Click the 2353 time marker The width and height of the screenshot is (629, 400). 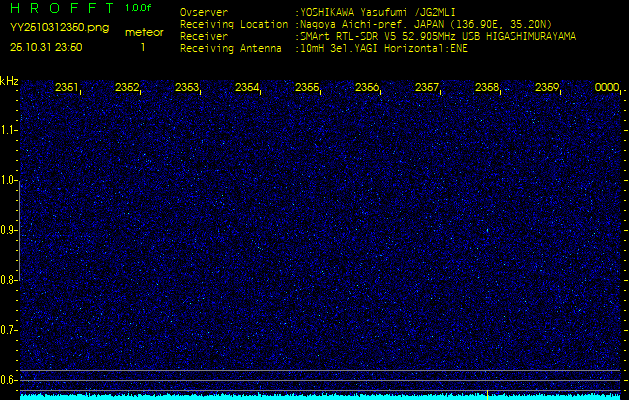tap(187, 88)
